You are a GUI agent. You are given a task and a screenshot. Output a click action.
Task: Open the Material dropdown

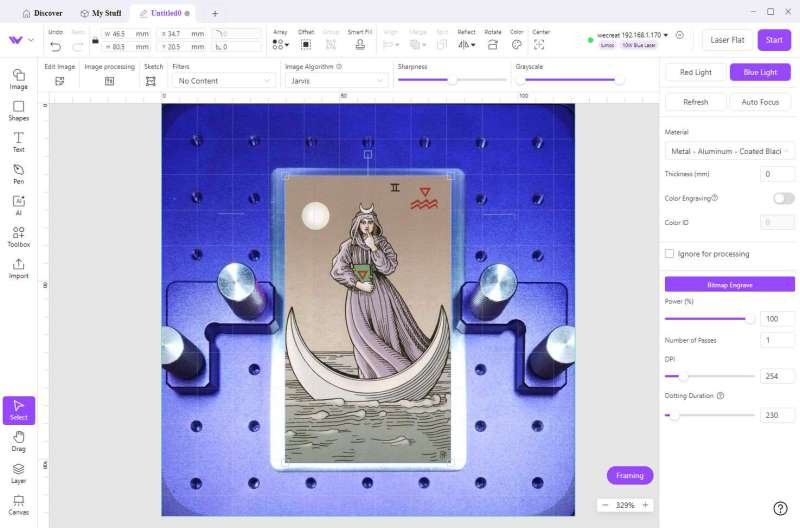[730, 152]
